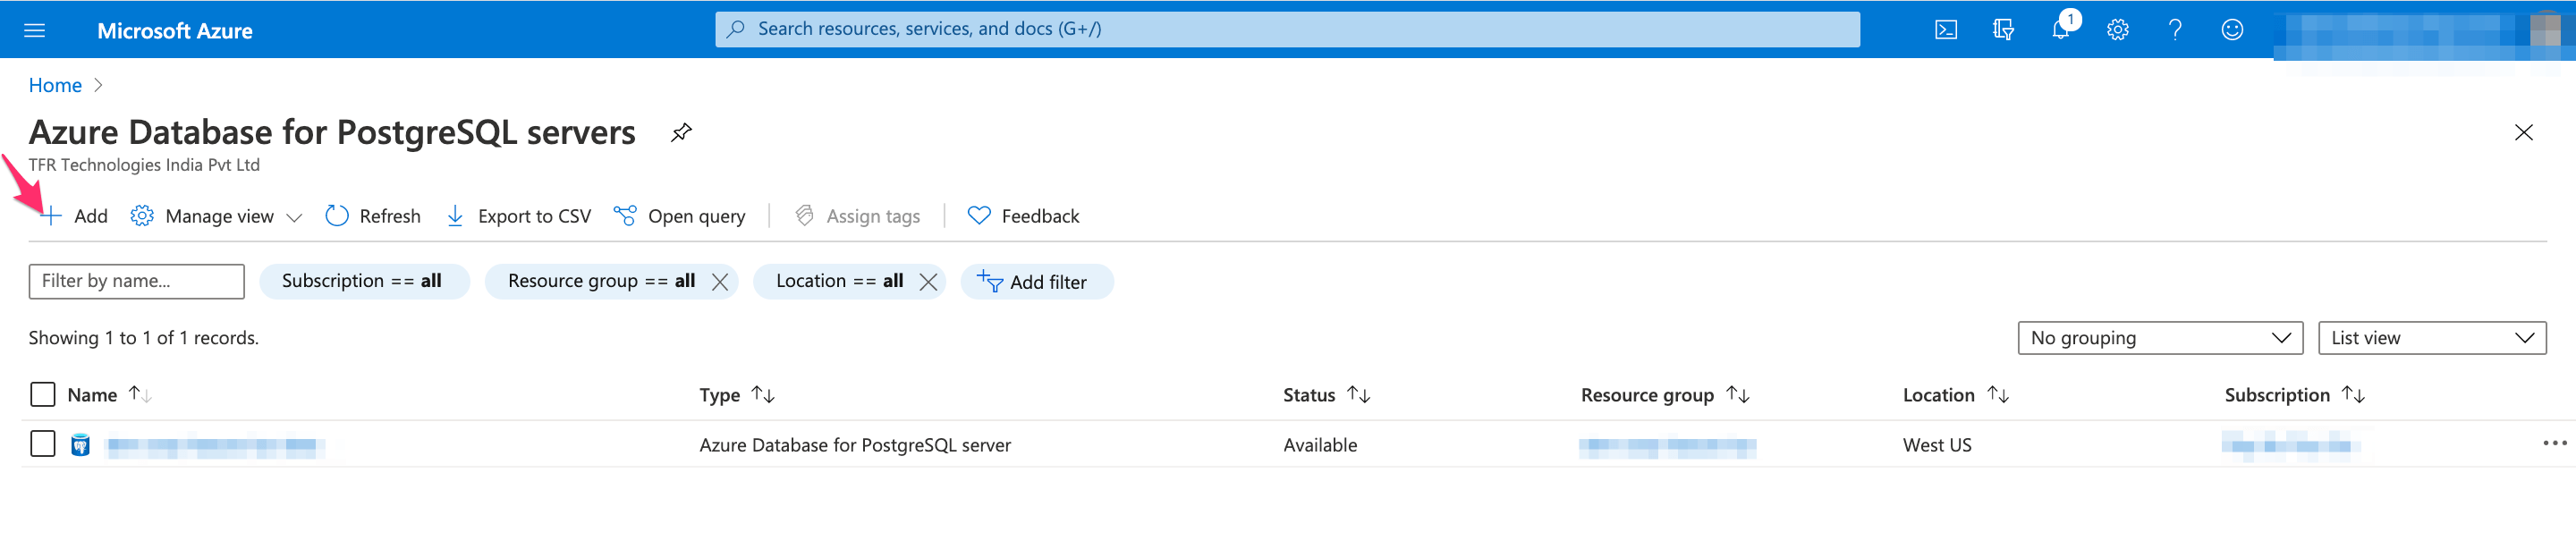This screenshot has height=549, width=2576.
Task: Open the Directory and subscription filter icon
Action: (x=2002, y=30)
